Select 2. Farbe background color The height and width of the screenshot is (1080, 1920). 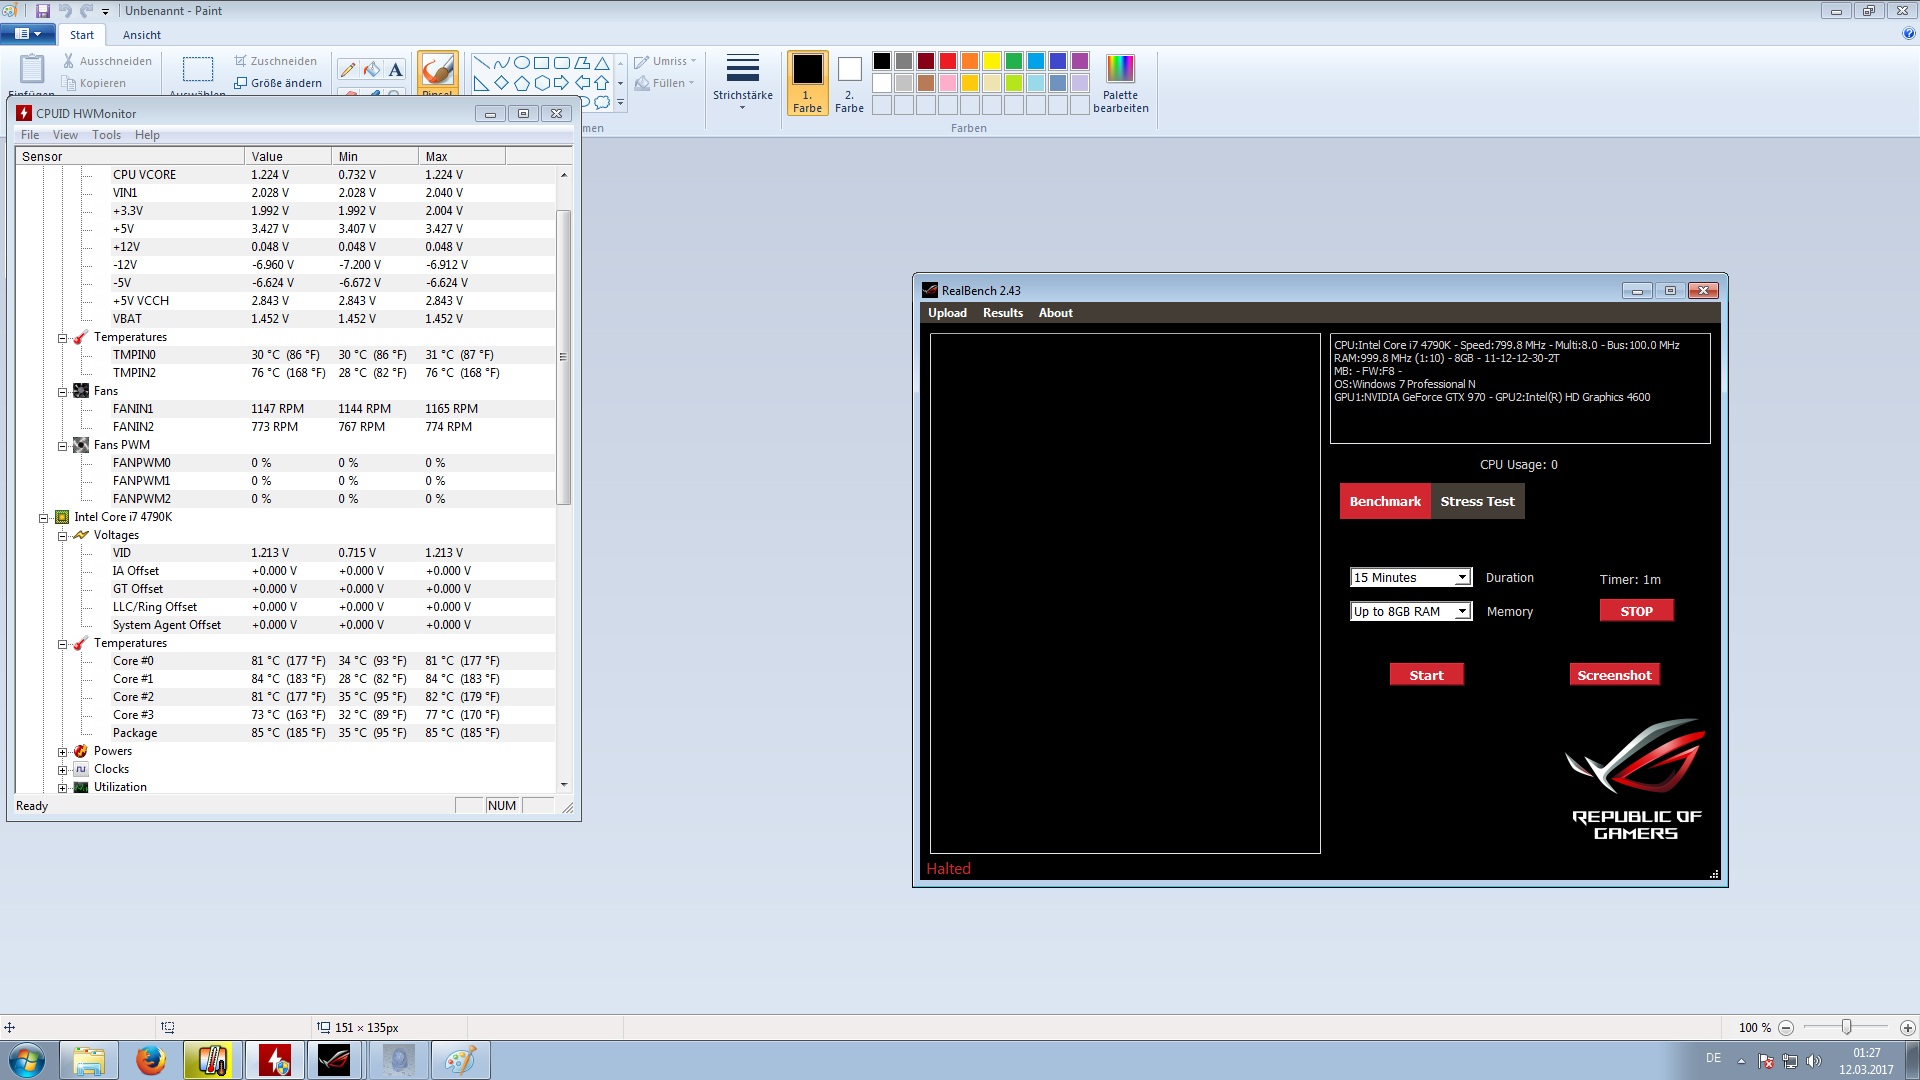coord(849,84)
